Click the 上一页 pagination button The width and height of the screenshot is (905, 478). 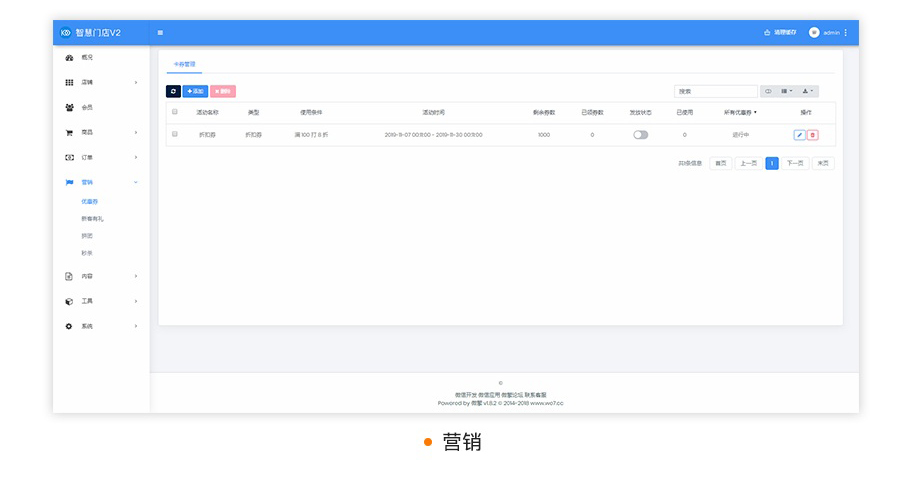(x=749, y=163)
